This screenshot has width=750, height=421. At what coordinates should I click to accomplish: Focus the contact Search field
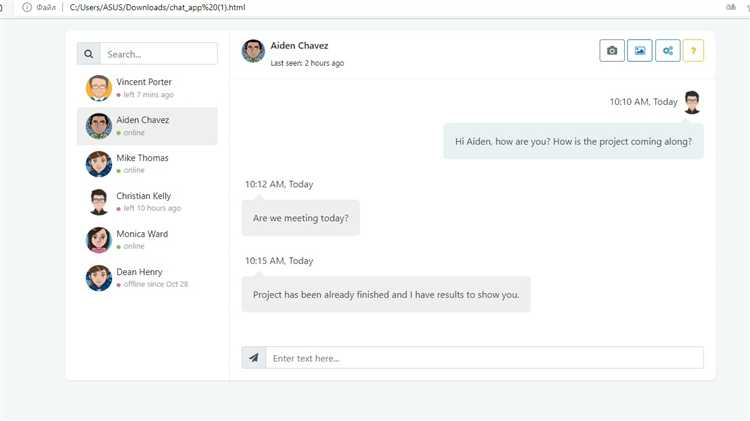point(158,54)
